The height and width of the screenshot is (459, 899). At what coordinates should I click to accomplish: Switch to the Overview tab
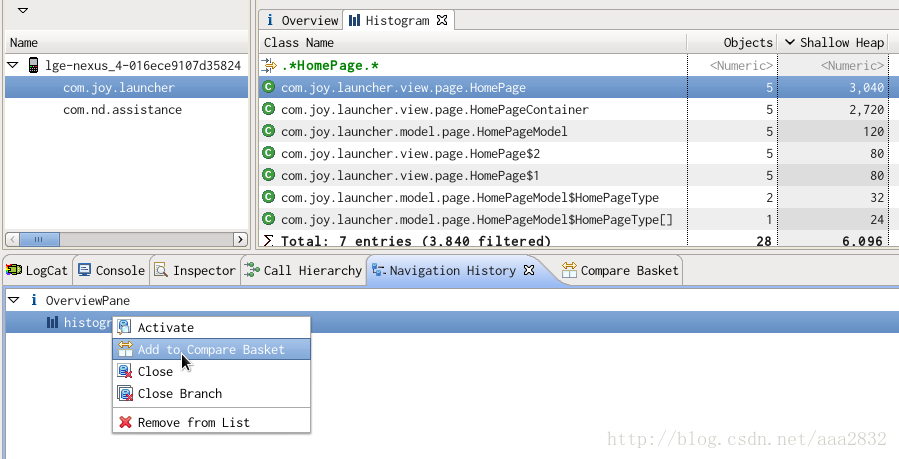[x=302, y=21]
